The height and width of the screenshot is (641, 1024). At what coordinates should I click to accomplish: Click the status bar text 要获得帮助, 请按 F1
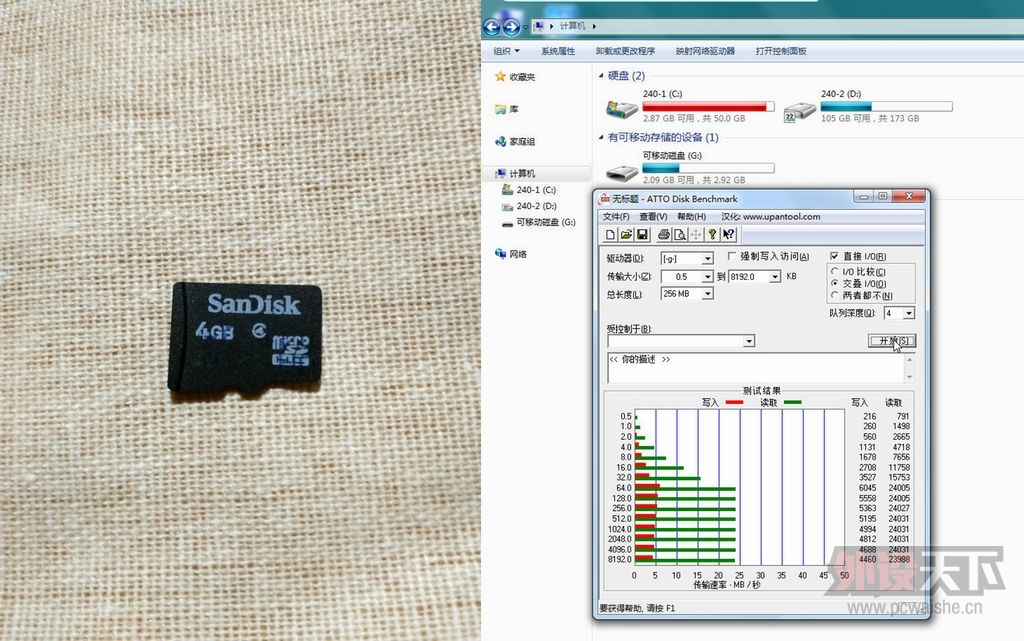tap(637, 608)
